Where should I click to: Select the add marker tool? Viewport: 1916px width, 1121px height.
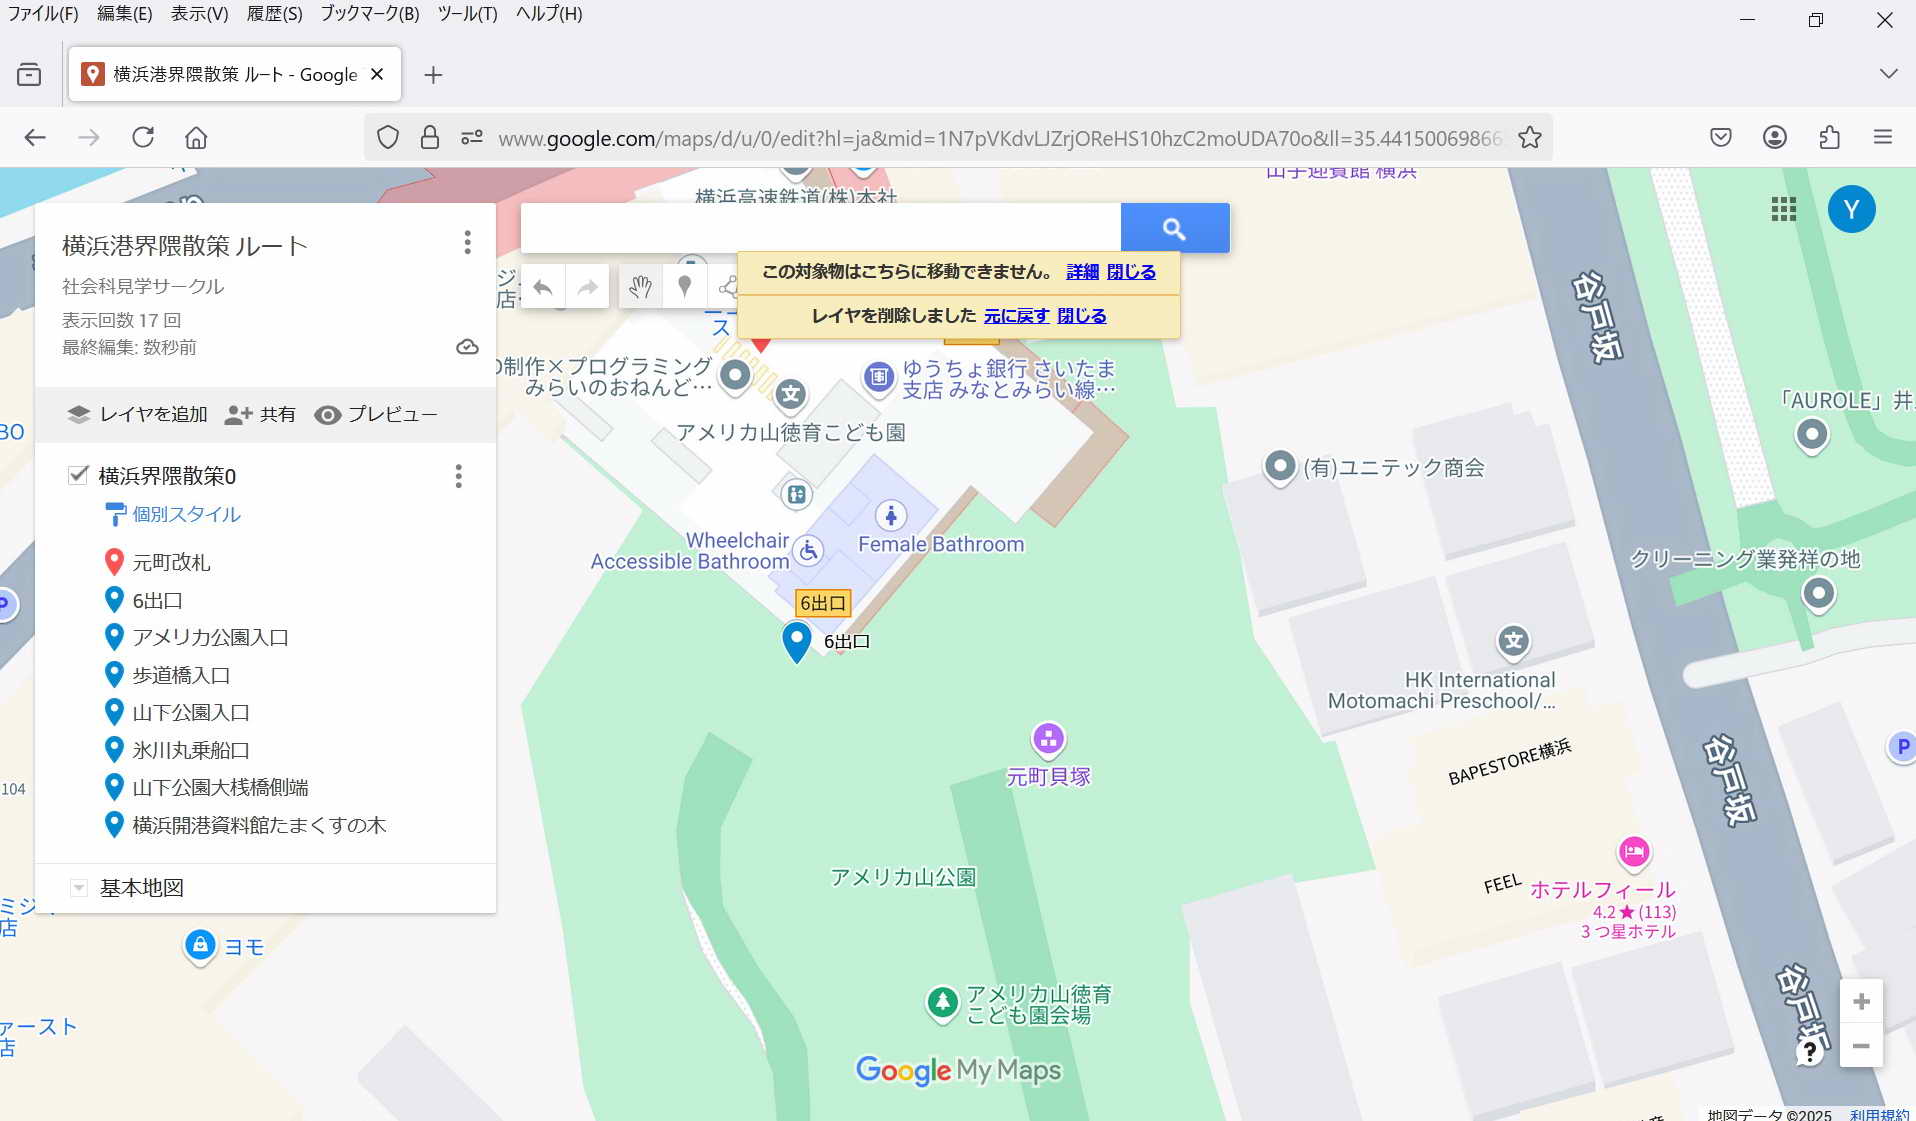(x=685, y=287)
